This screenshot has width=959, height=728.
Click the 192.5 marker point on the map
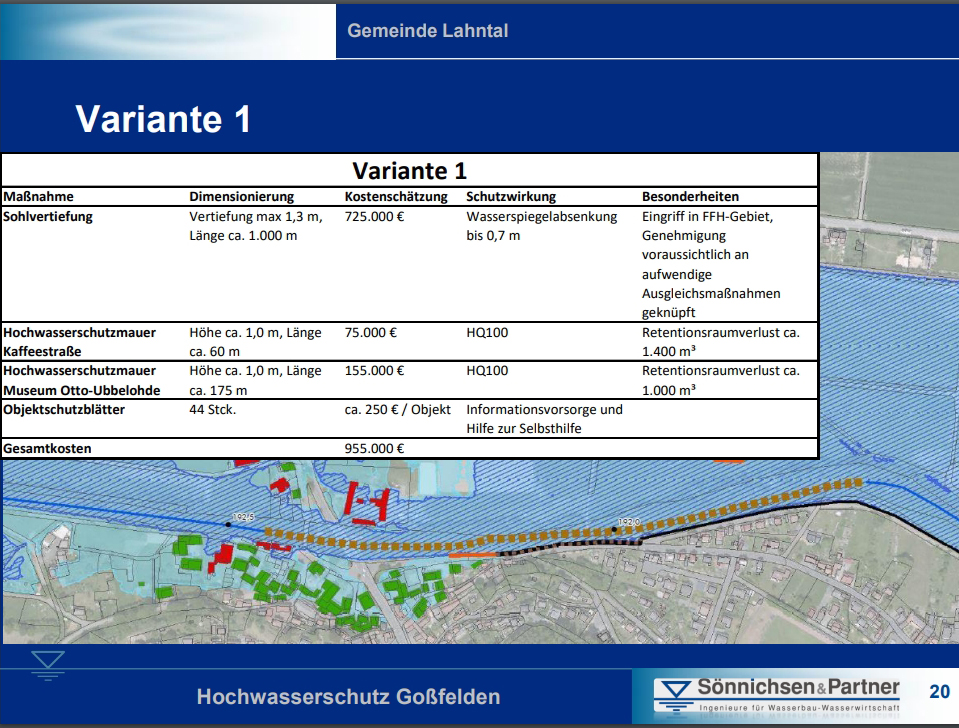(229, 523)
